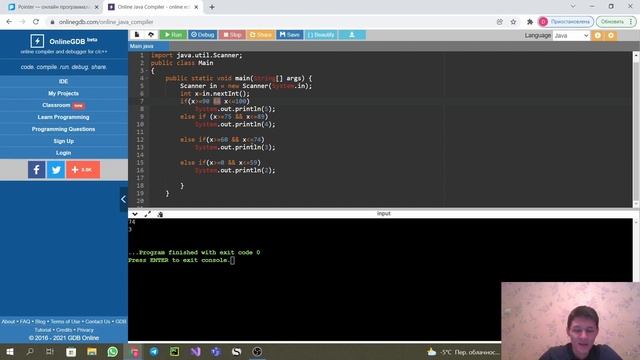Viewport: 640px width, 360px height.
Task: Open the FAQ footer link
Action: tap(25, 322)
